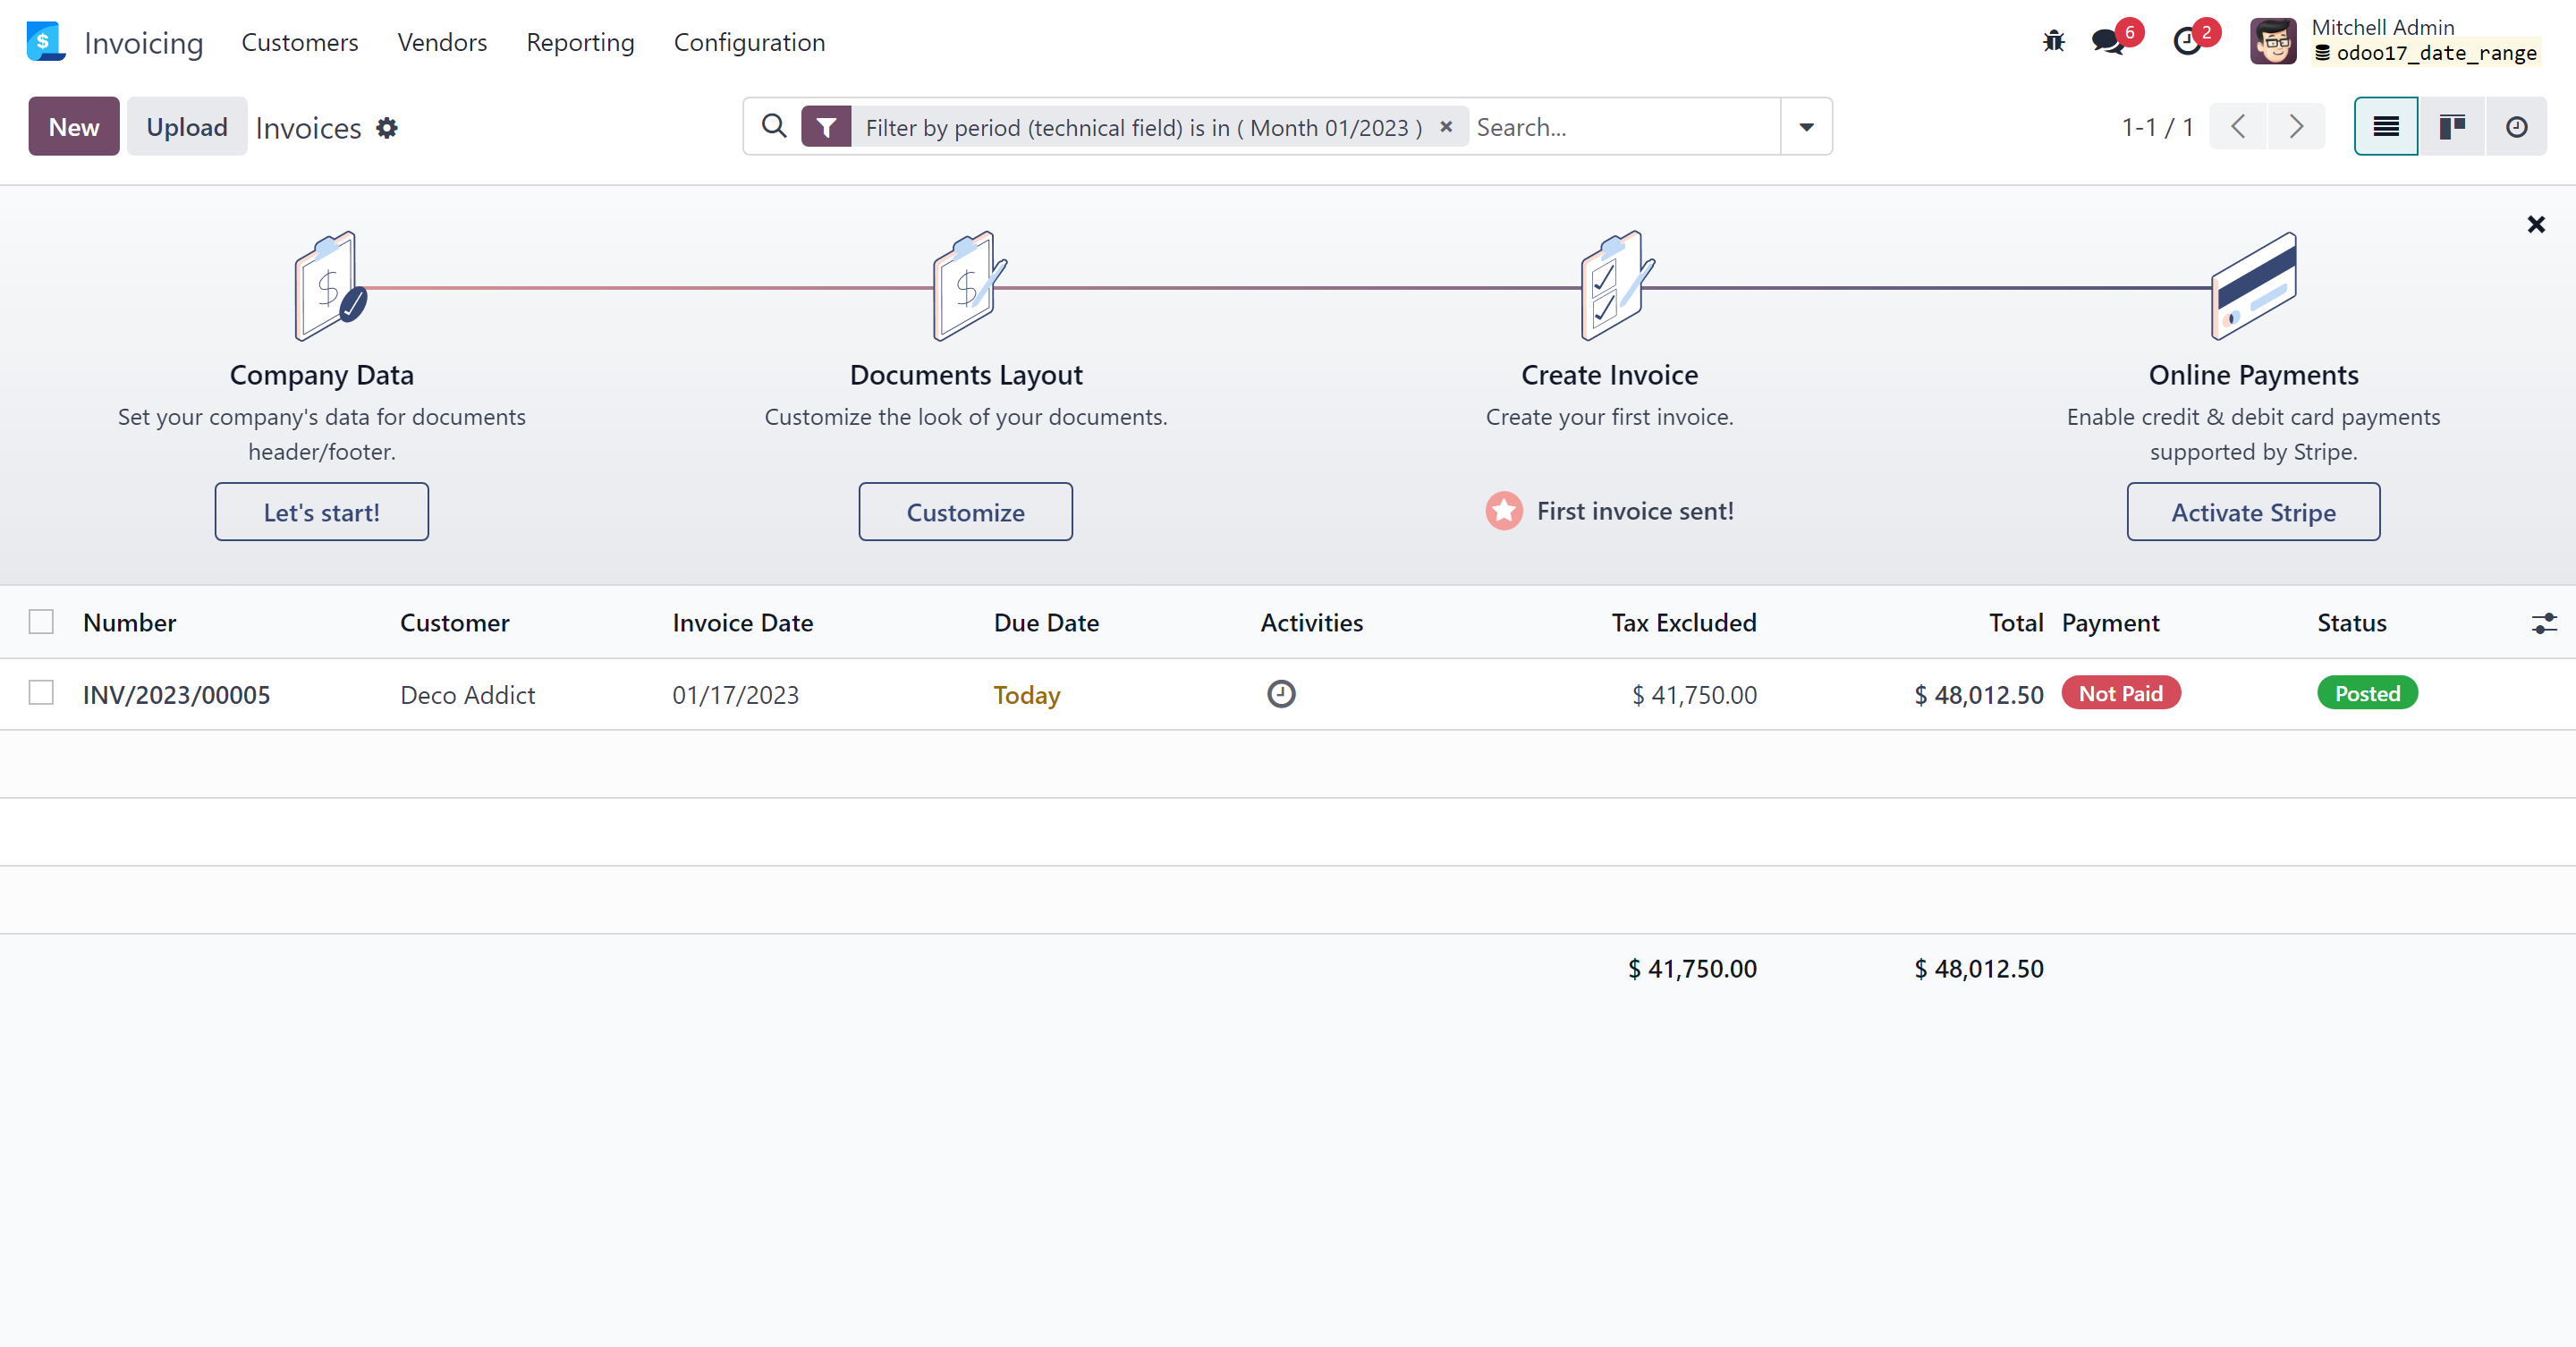Open the Activities clock icon in top bar
The width and height of the screenshot is (2576, 1347).
2189,41
